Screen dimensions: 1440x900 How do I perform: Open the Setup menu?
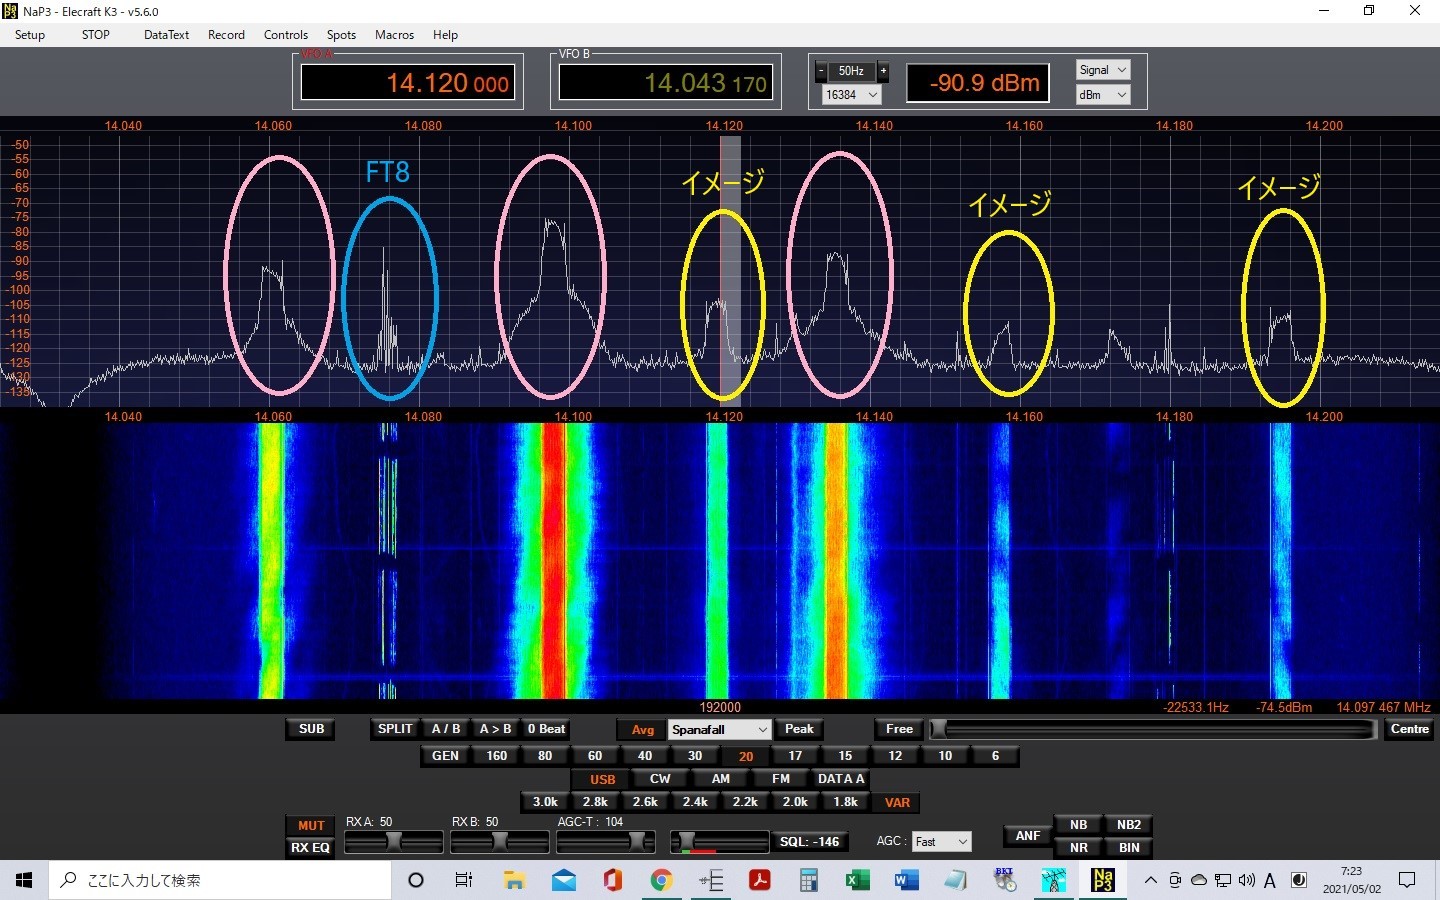(x=30, y=35)
